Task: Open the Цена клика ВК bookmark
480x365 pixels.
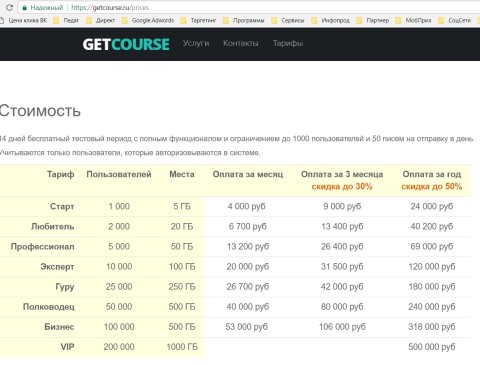Action: [23, 20]
